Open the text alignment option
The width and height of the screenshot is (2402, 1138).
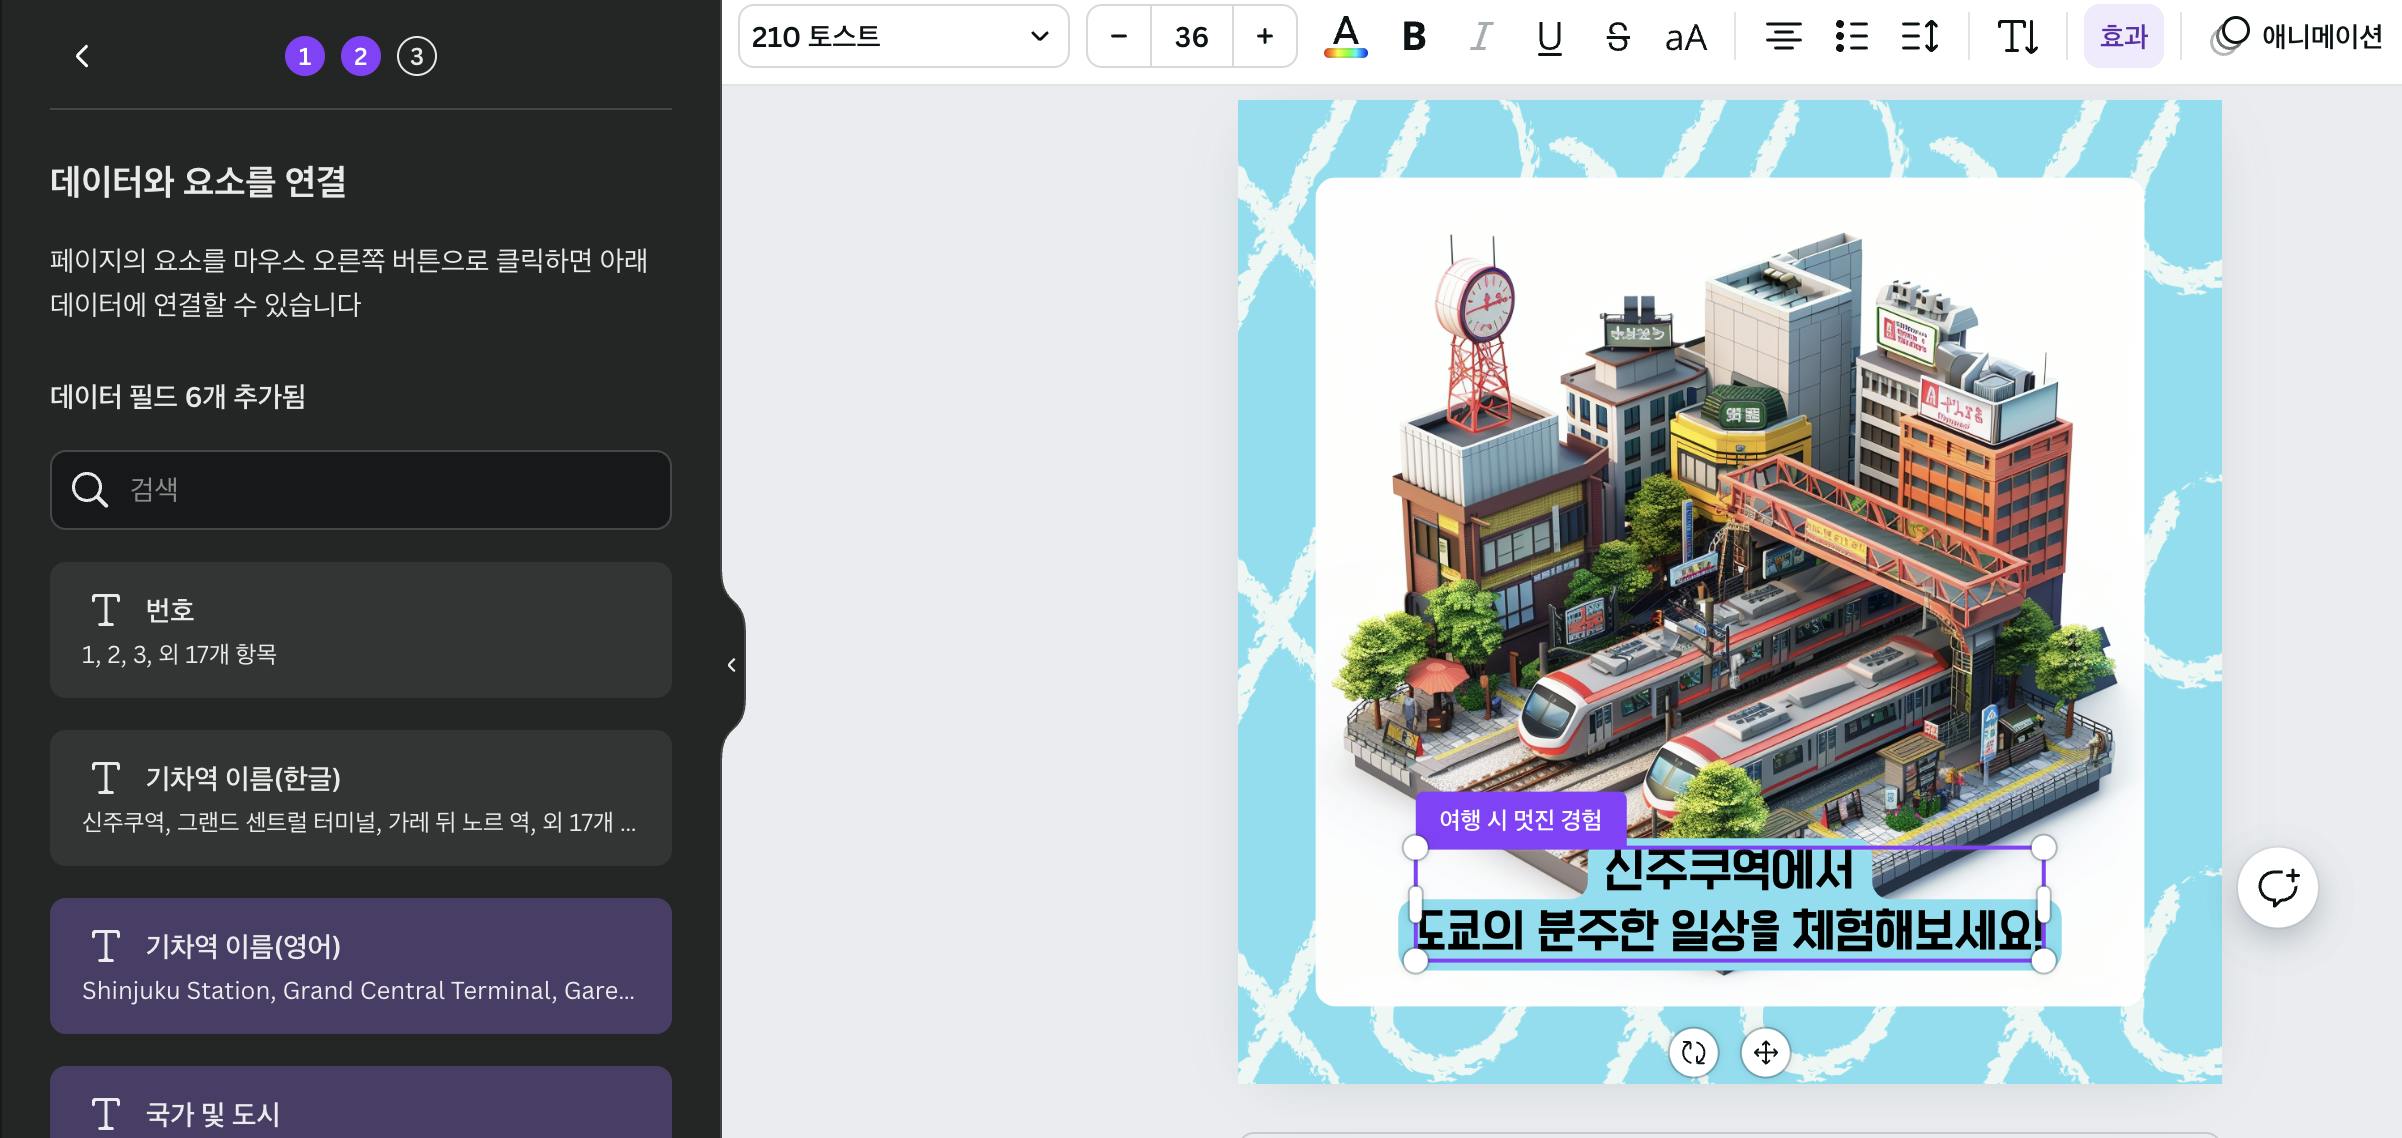pyautogui.click(x=1783, y=37)
